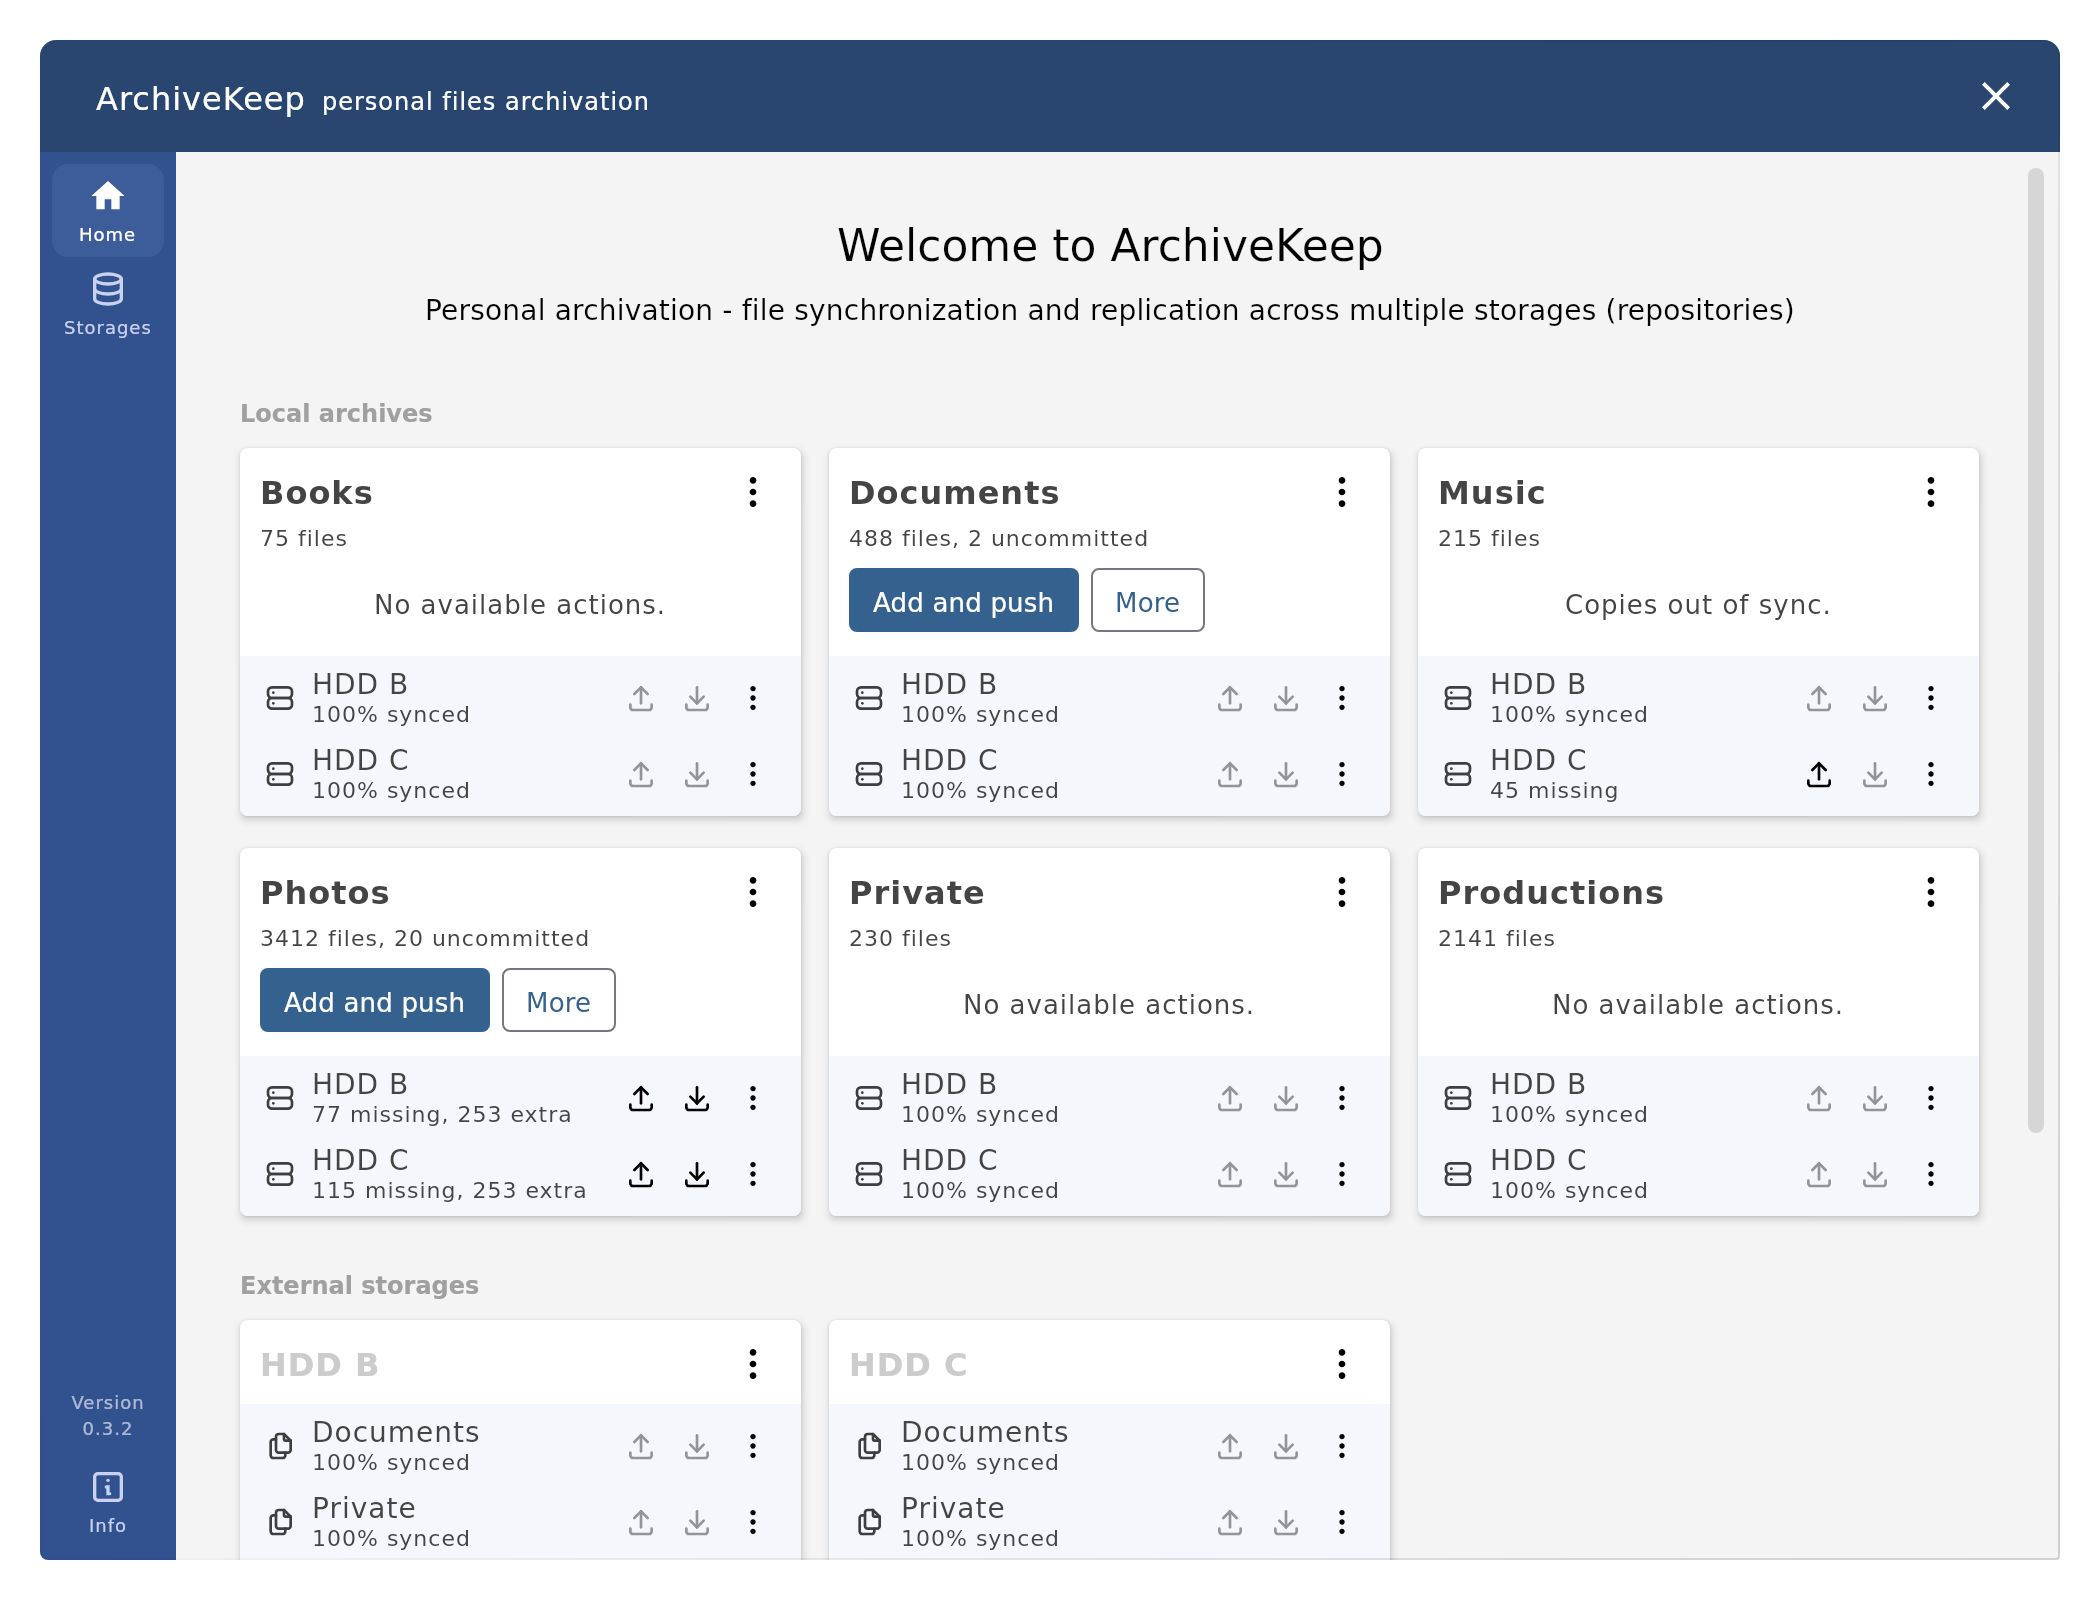
Task: Click the download icon for Documents on HDD C
Action: point(1286,774)
